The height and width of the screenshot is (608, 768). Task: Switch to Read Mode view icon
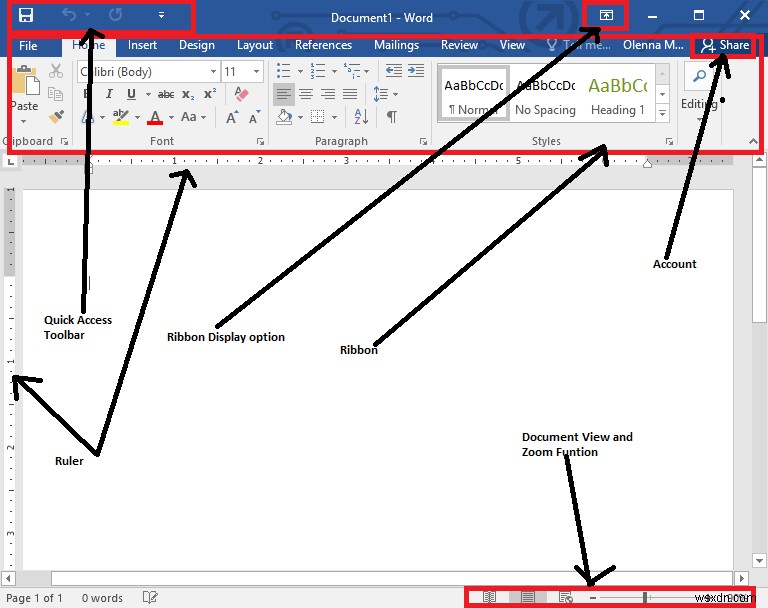[489, 597]
